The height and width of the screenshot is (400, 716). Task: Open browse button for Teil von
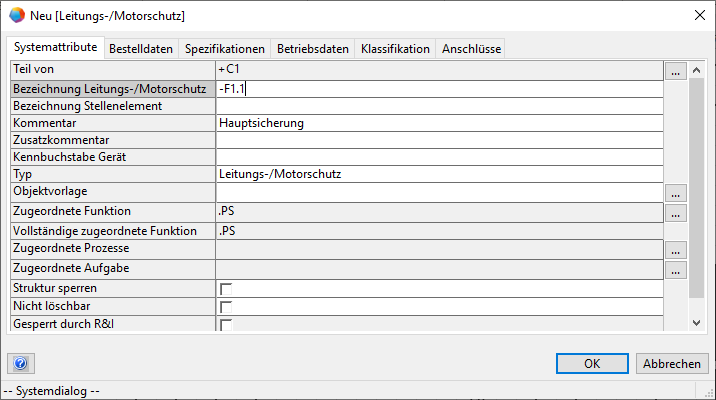pyautogui.click(x=677, y=71)
